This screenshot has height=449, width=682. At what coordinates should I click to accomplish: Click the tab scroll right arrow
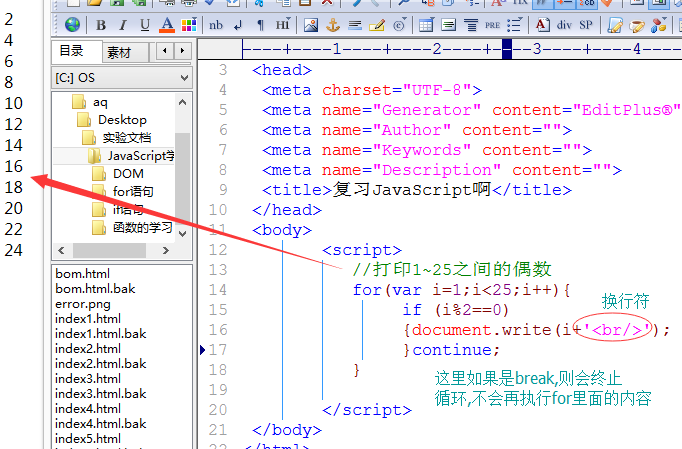pyautogui.click(x=183, y=51)
